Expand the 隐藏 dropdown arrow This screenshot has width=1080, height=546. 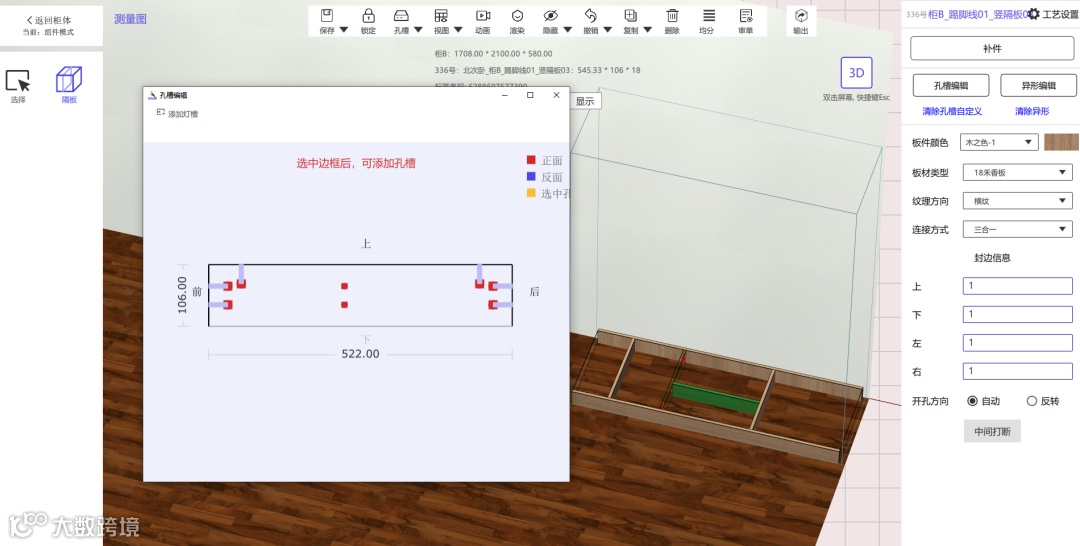(568, 30)
